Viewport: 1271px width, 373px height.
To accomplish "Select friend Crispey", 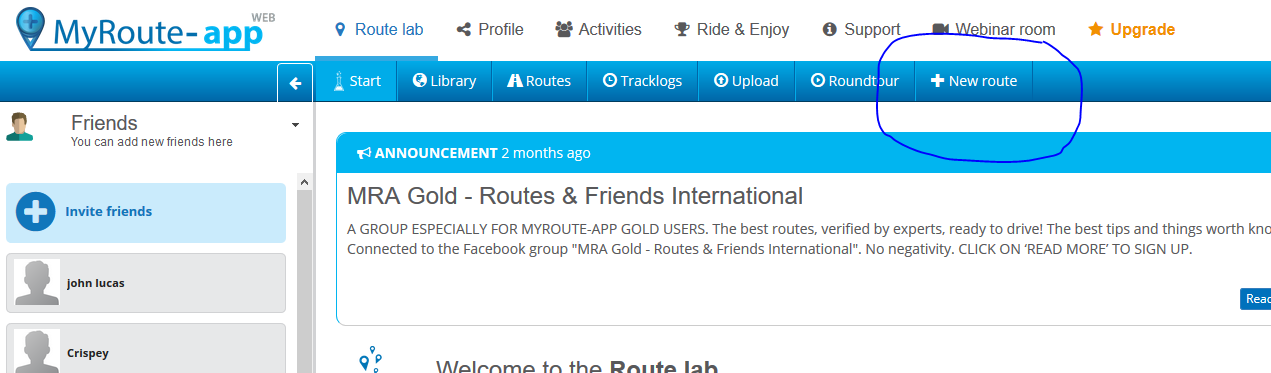I will click(x=146, y=348).
